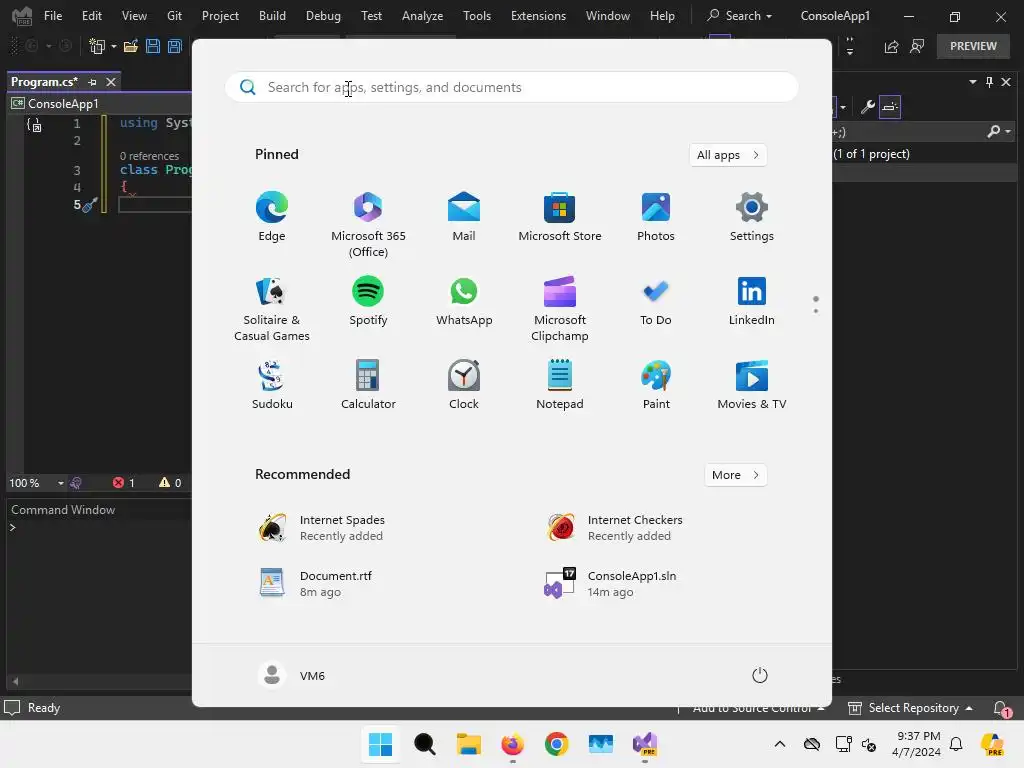Open Microsoft Store from pinned apps
Image resolution: width=1024 pixels, height=768 pixels.
tap(560, 217)
